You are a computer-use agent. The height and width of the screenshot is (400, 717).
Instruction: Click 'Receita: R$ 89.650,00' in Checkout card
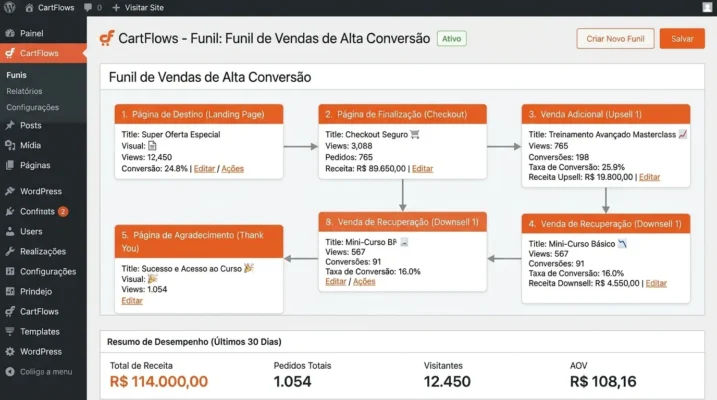365,169
